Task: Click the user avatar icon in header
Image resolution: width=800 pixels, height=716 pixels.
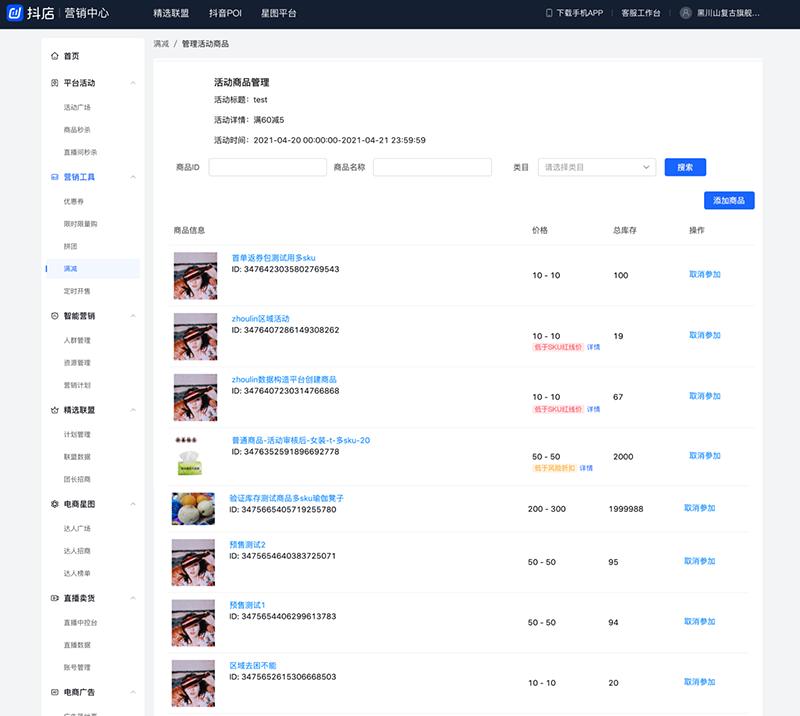Action: (685, 13)
